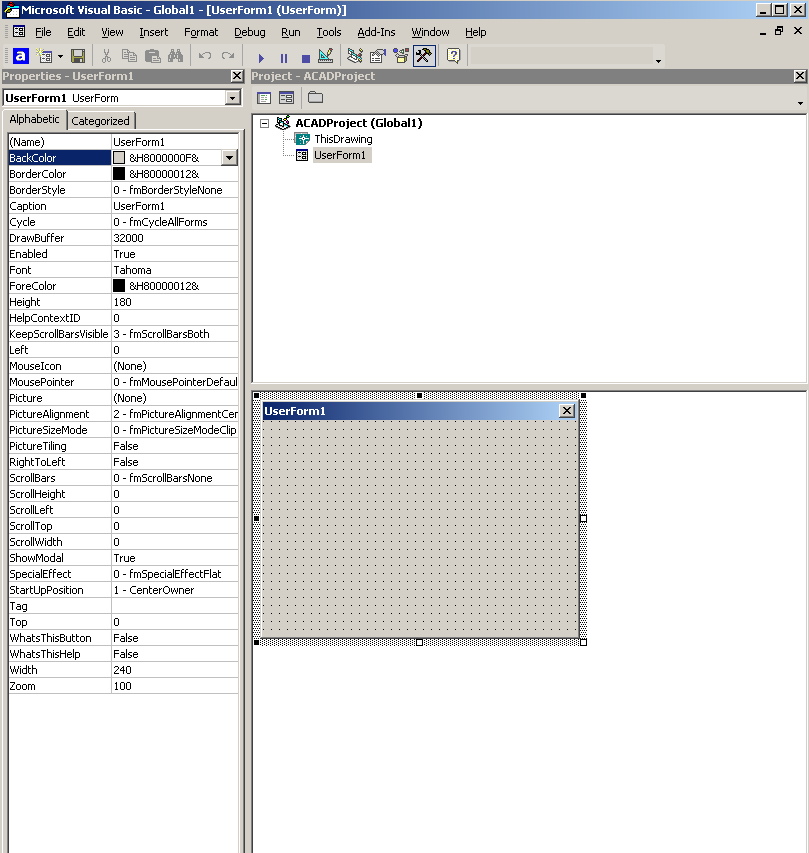Run the macro with the play icon
The width and height of the screenshot is (809, 853).
pos(261,58)
